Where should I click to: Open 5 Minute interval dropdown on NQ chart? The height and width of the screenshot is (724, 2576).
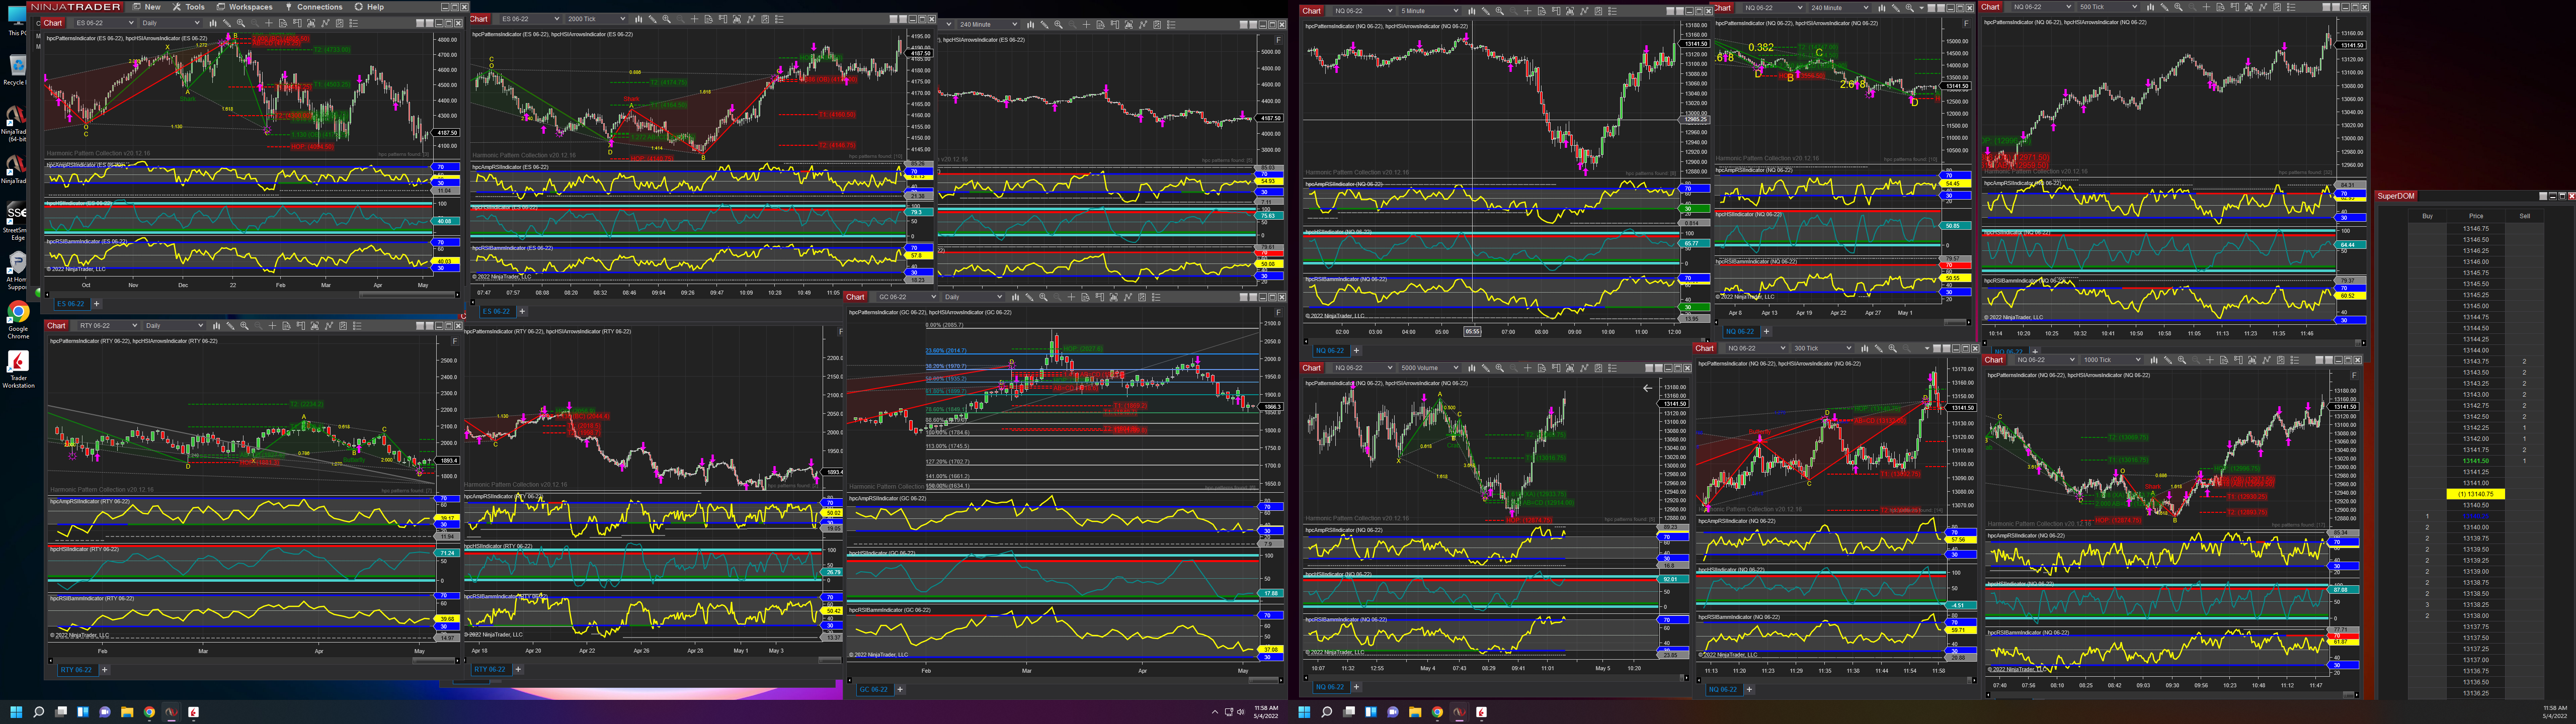1456,11
